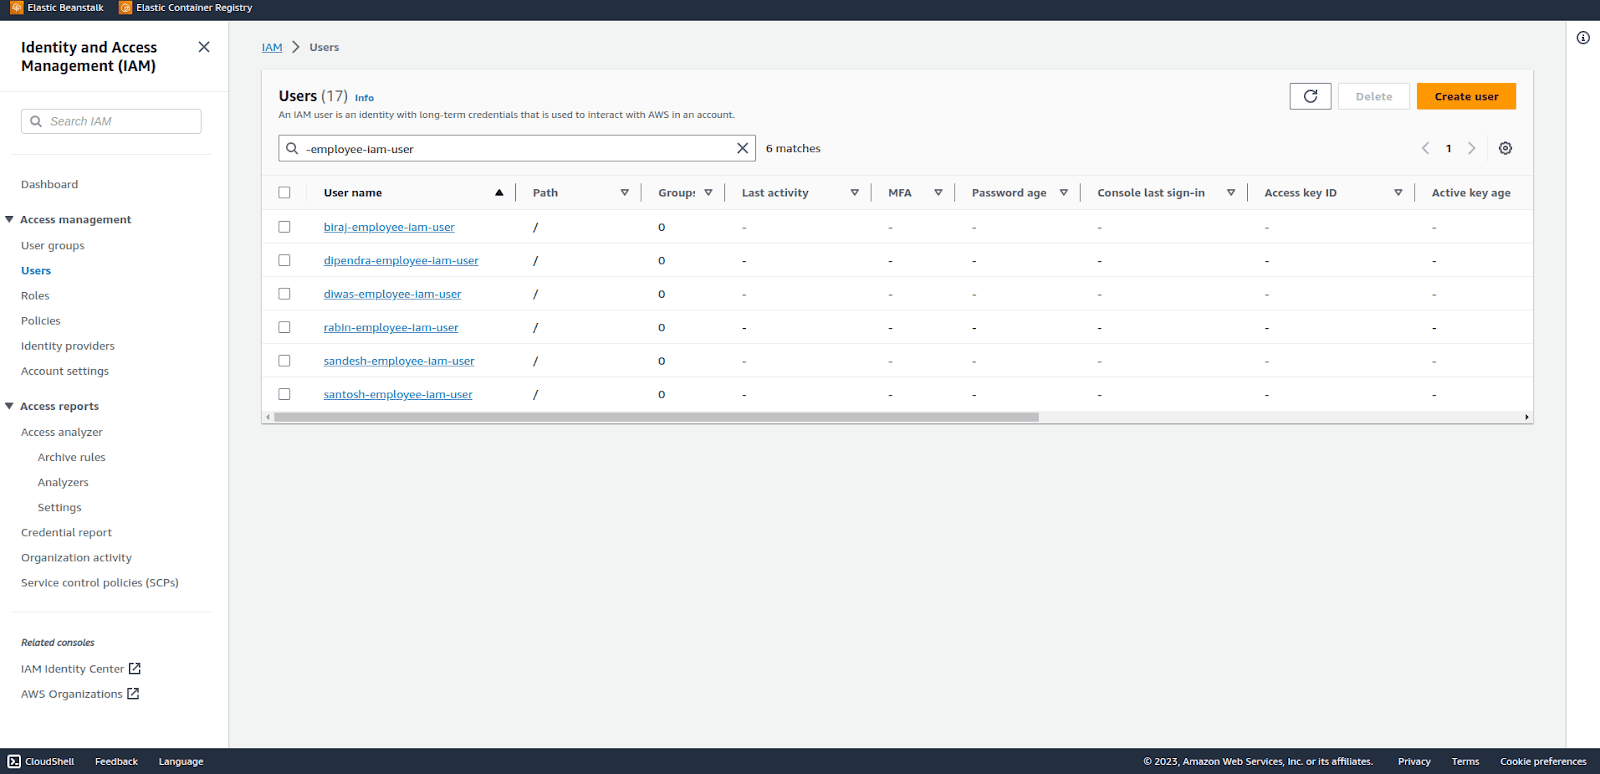Open Credential report
This screenshot has height=774, width=1600.
point(66,533)
